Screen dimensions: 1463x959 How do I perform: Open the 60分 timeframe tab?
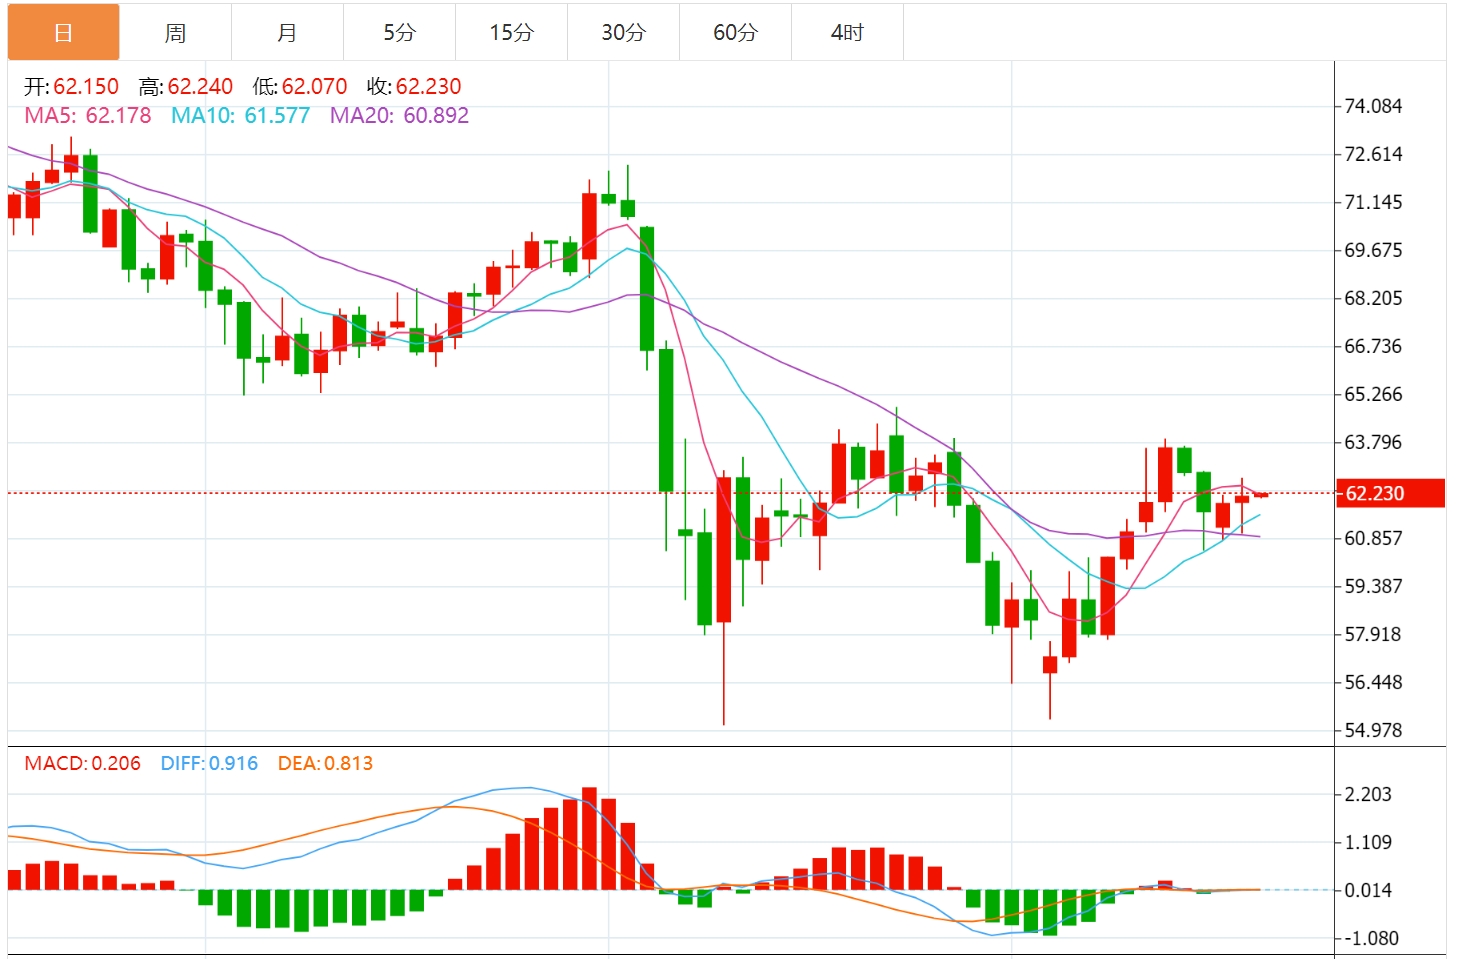click(x=735, y=33)
